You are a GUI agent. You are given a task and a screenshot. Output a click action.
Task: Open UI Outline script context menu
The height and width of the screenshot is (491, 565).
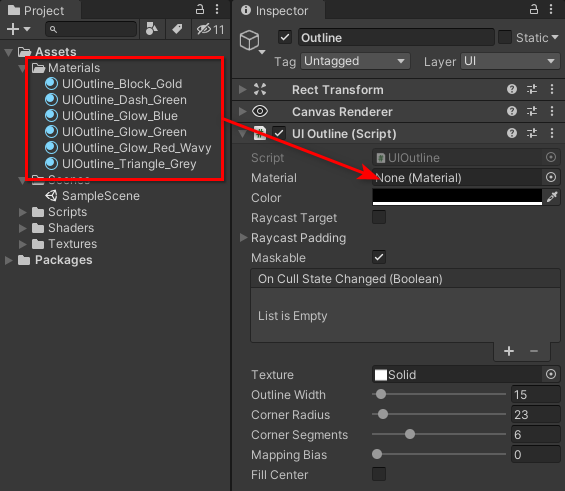coord(552,133)
